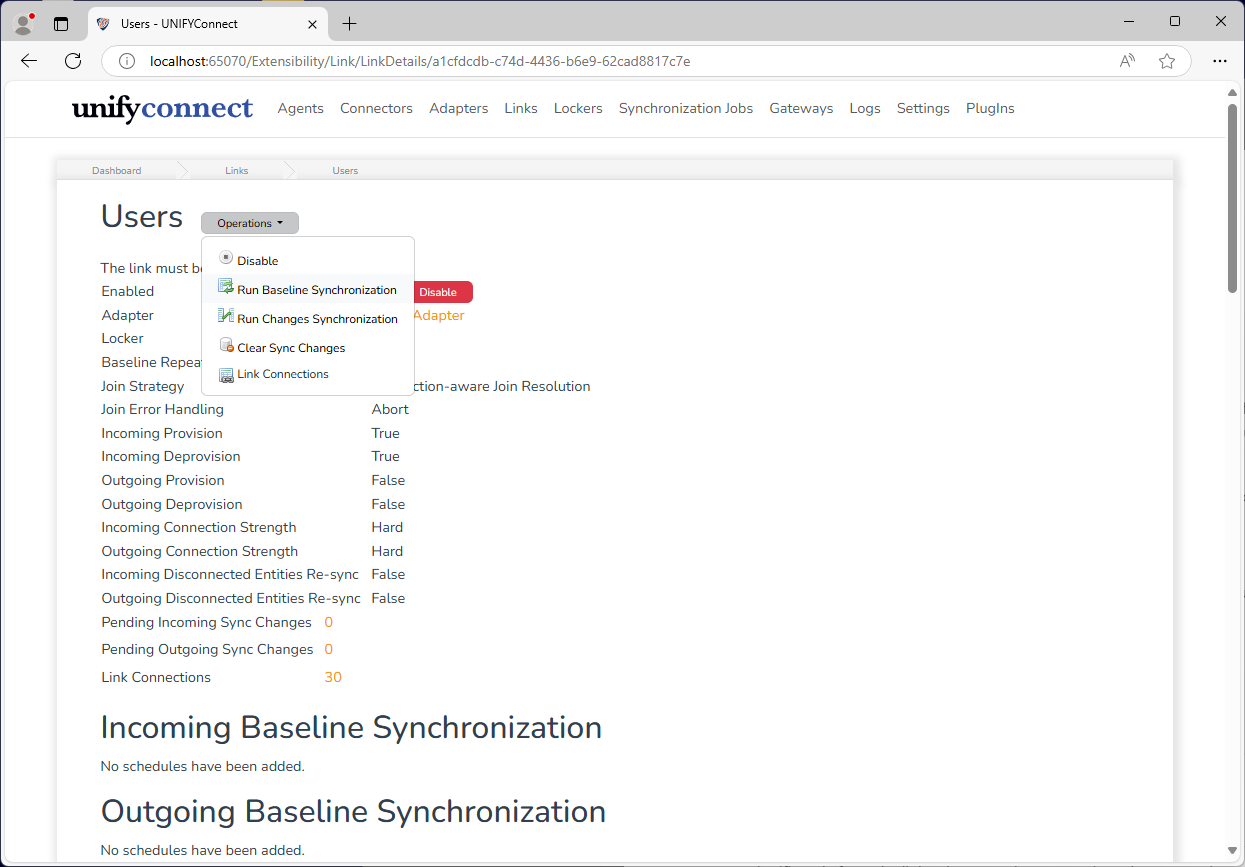This screenshot has width=1245, height=867.
Task: Click the Link Connections menu icon
Action: 226,374
